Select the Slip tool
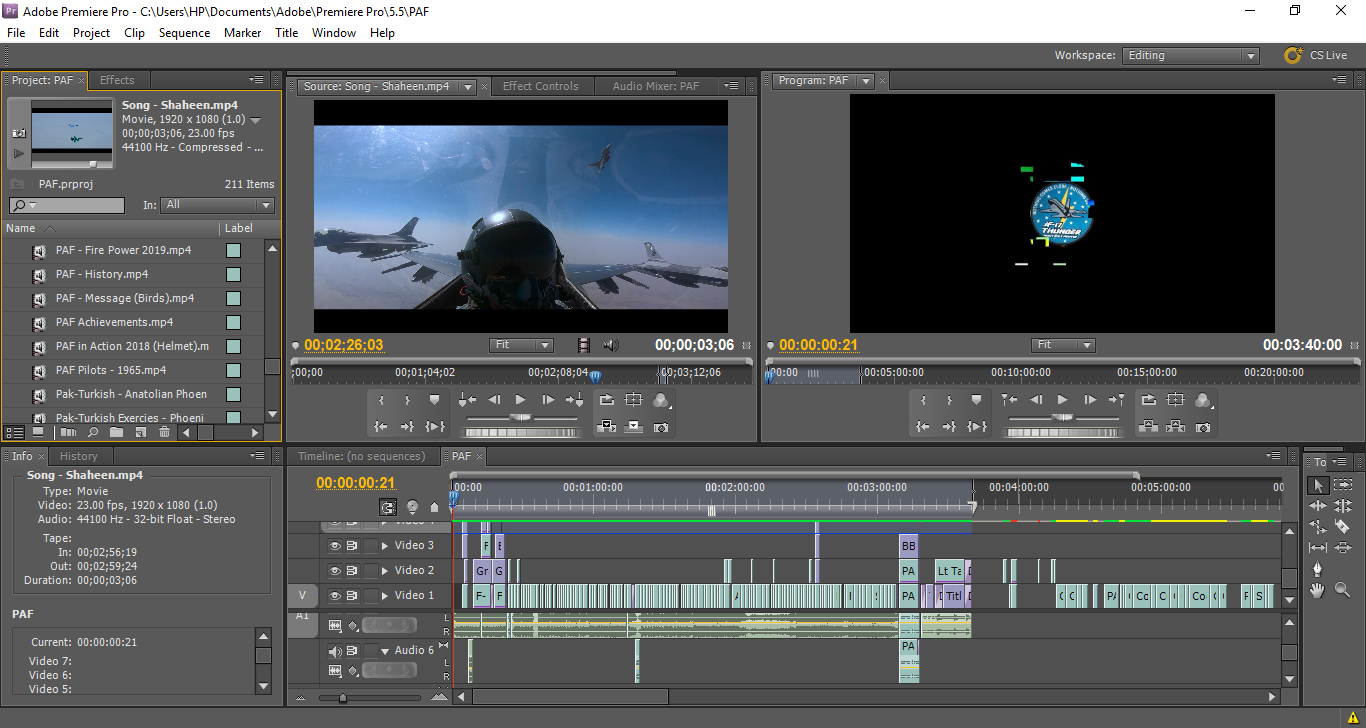 1318,548
